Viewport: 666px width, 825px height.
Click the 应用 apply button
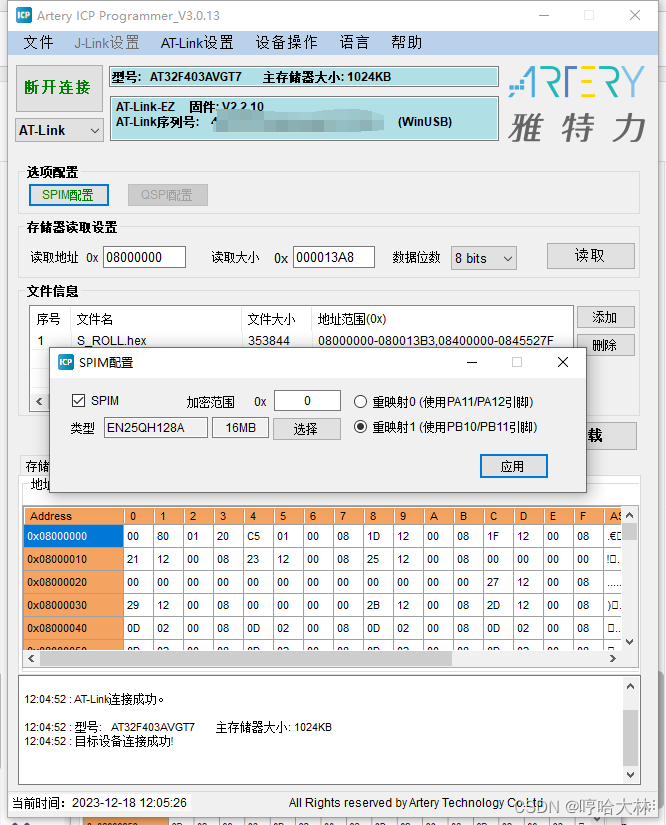coord(513,466)
